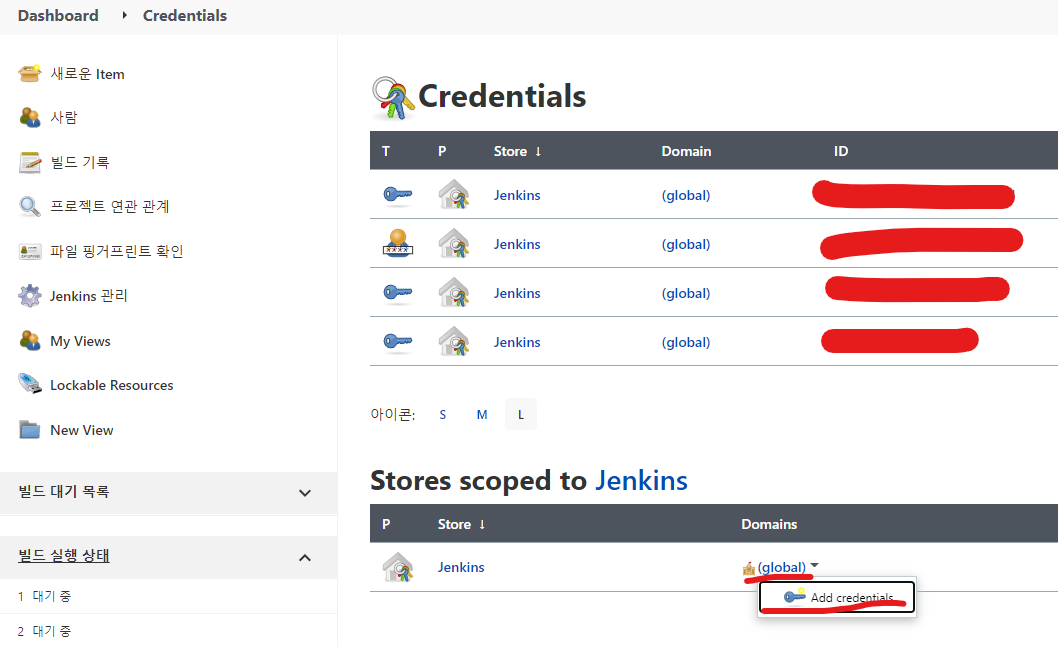Screen dimensions: 1058x647
Task: Set icon size to S
Action: (443, 414)
